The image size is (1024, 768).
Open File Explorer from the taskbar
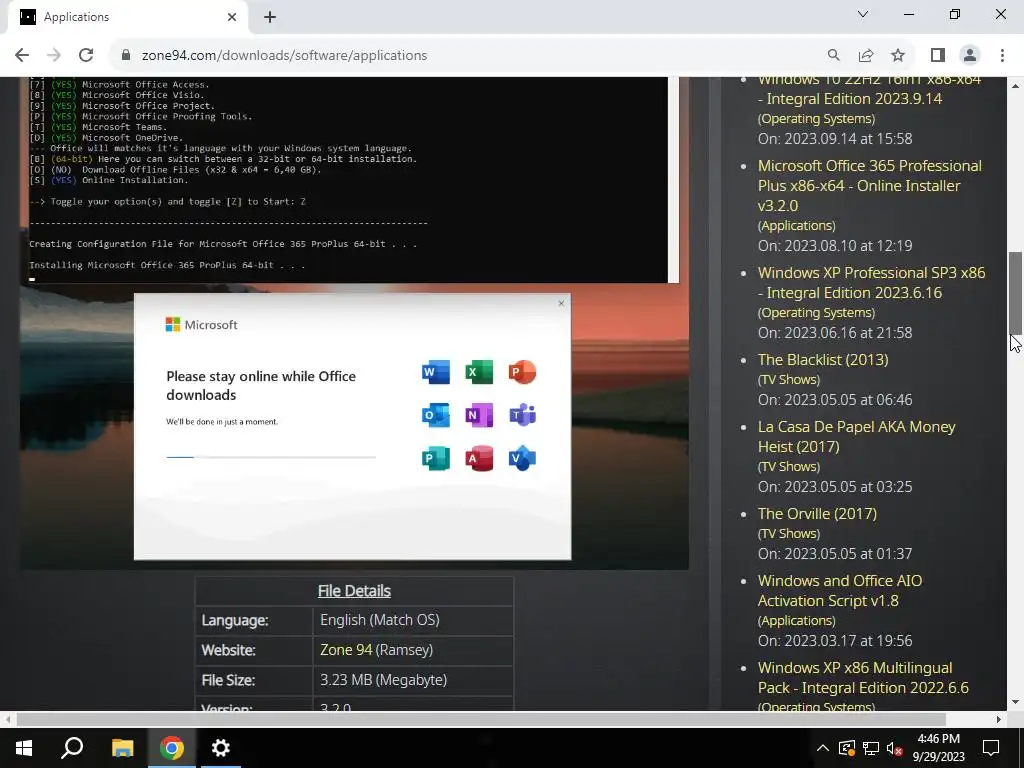pos(122,748)
